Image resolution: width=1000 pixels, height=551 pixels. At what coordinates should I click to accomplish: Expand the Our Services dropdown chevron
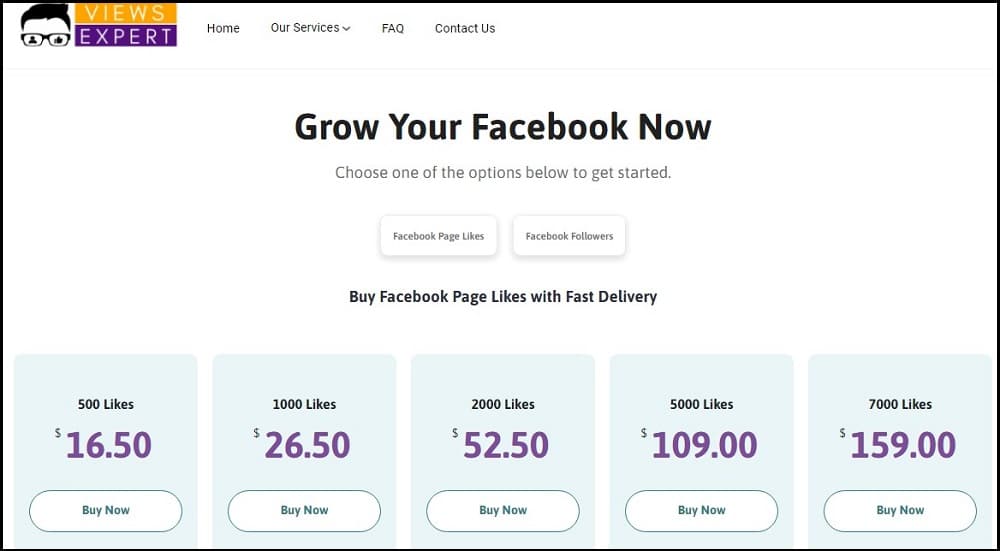(346, 29)
